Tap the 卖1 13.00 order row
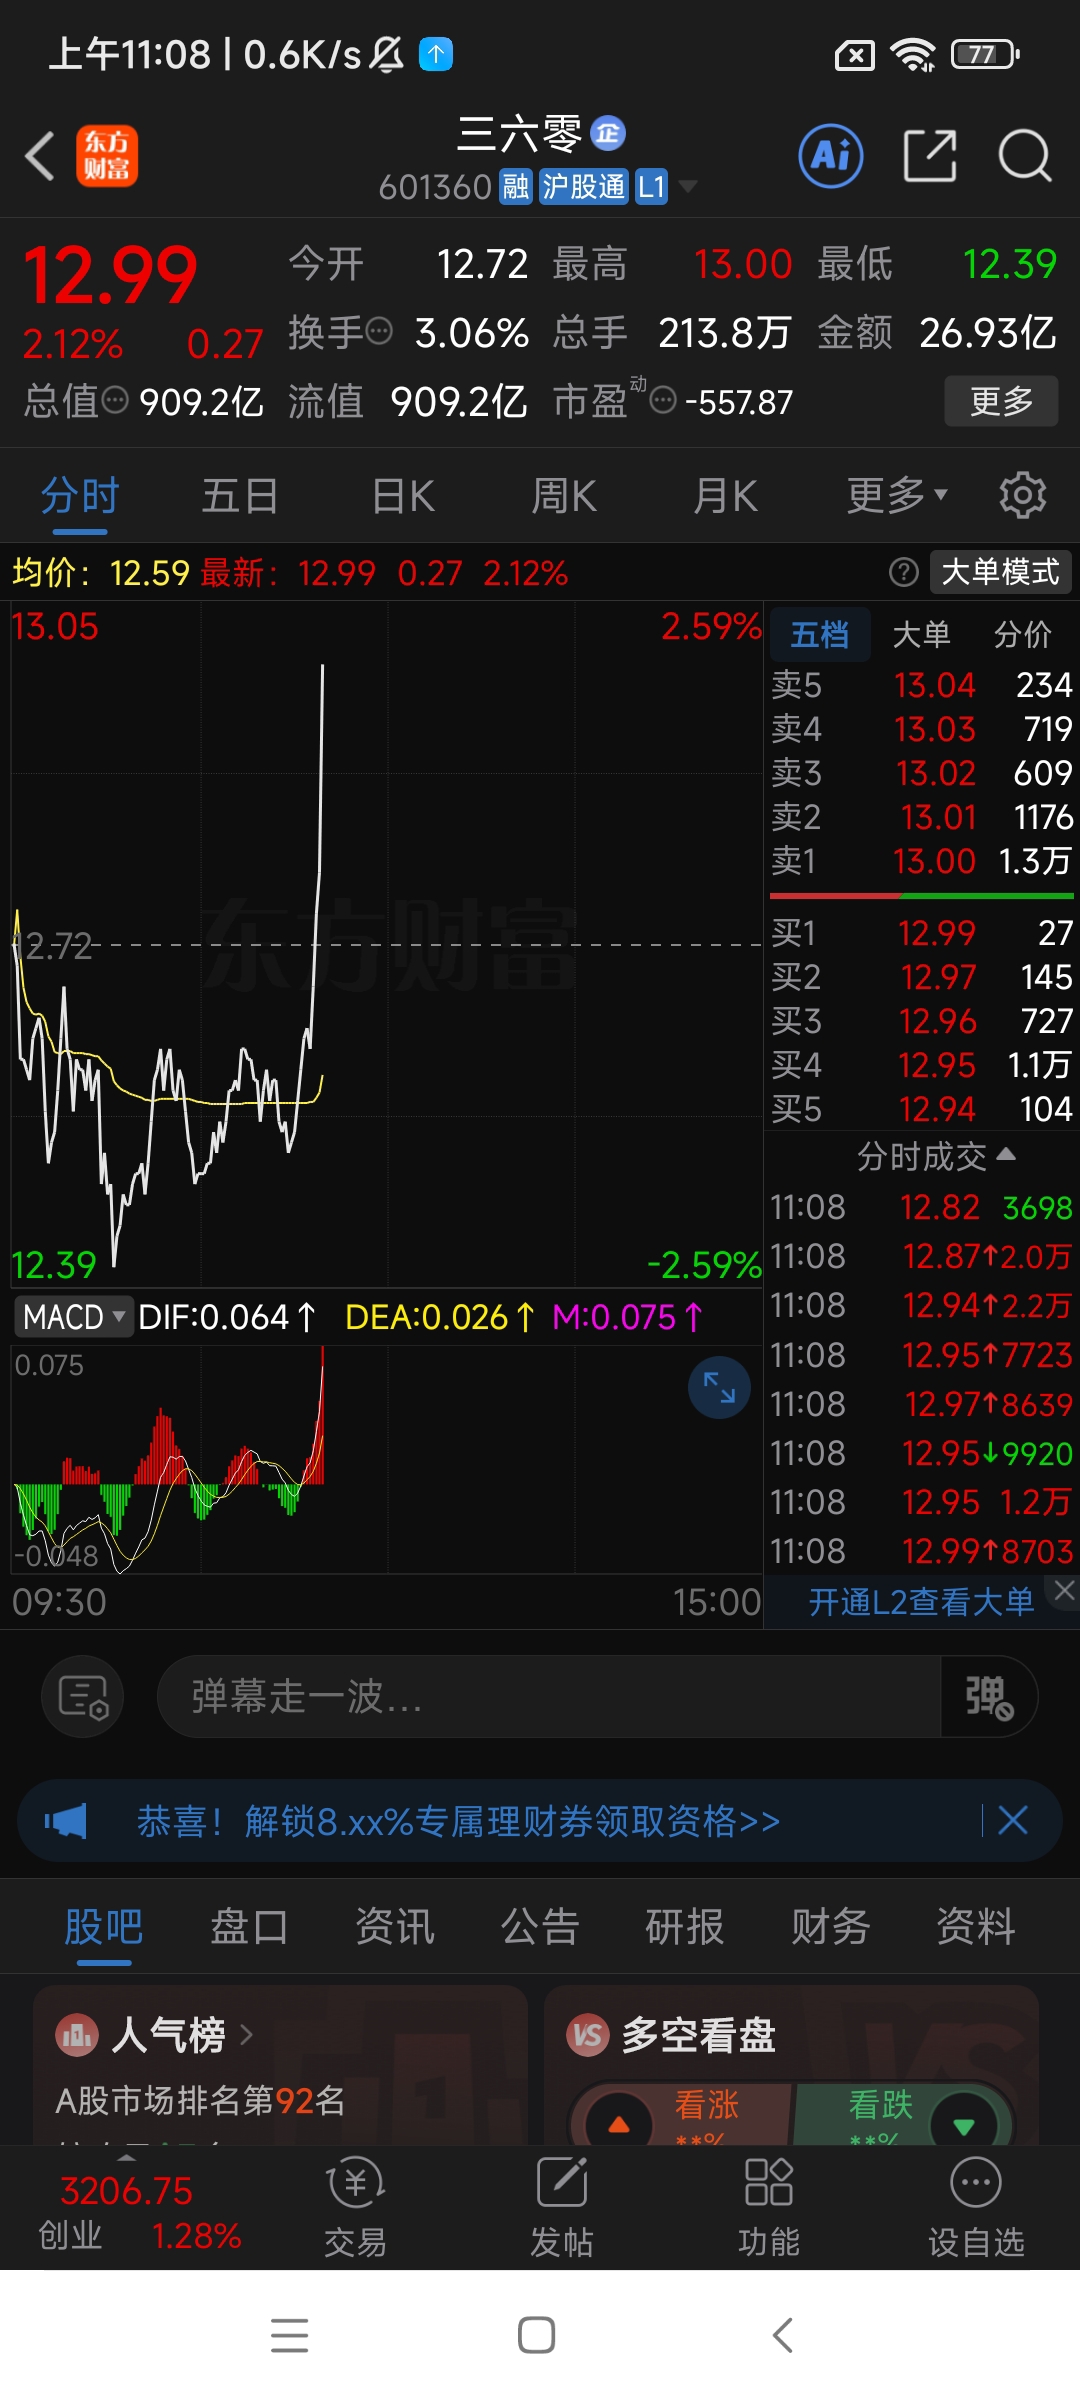Screen dimensions: 1080x2400 [921, 860]
